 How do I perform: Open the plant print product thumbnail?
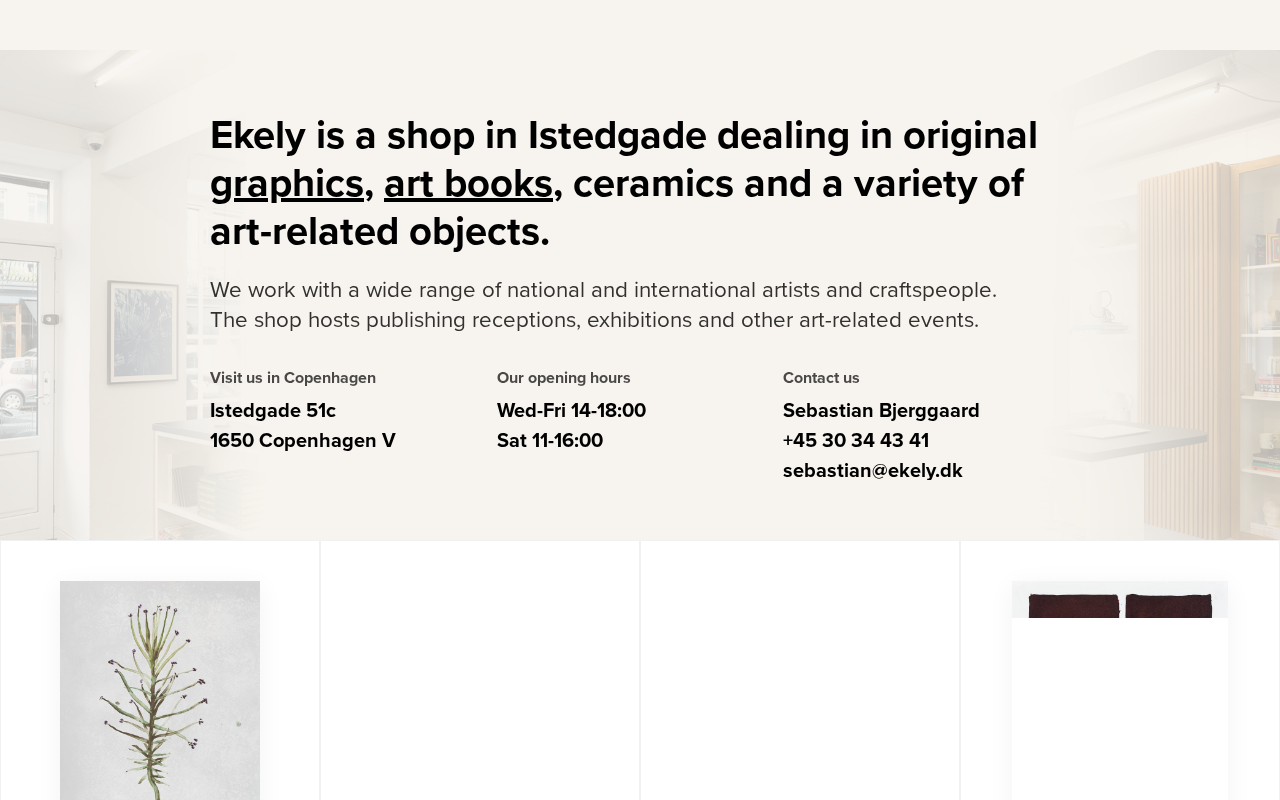point(160,690)
